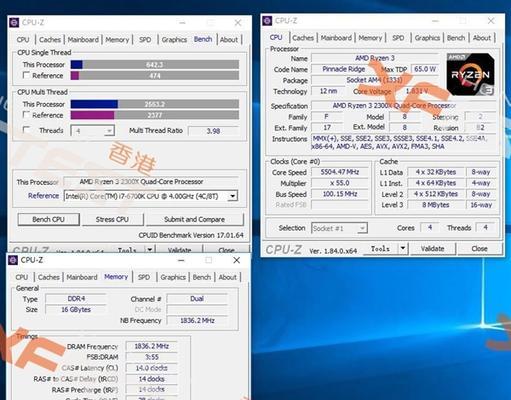511x400 pixels.
Task: Open Caches tab in Bench window
Action: point(50,40)
